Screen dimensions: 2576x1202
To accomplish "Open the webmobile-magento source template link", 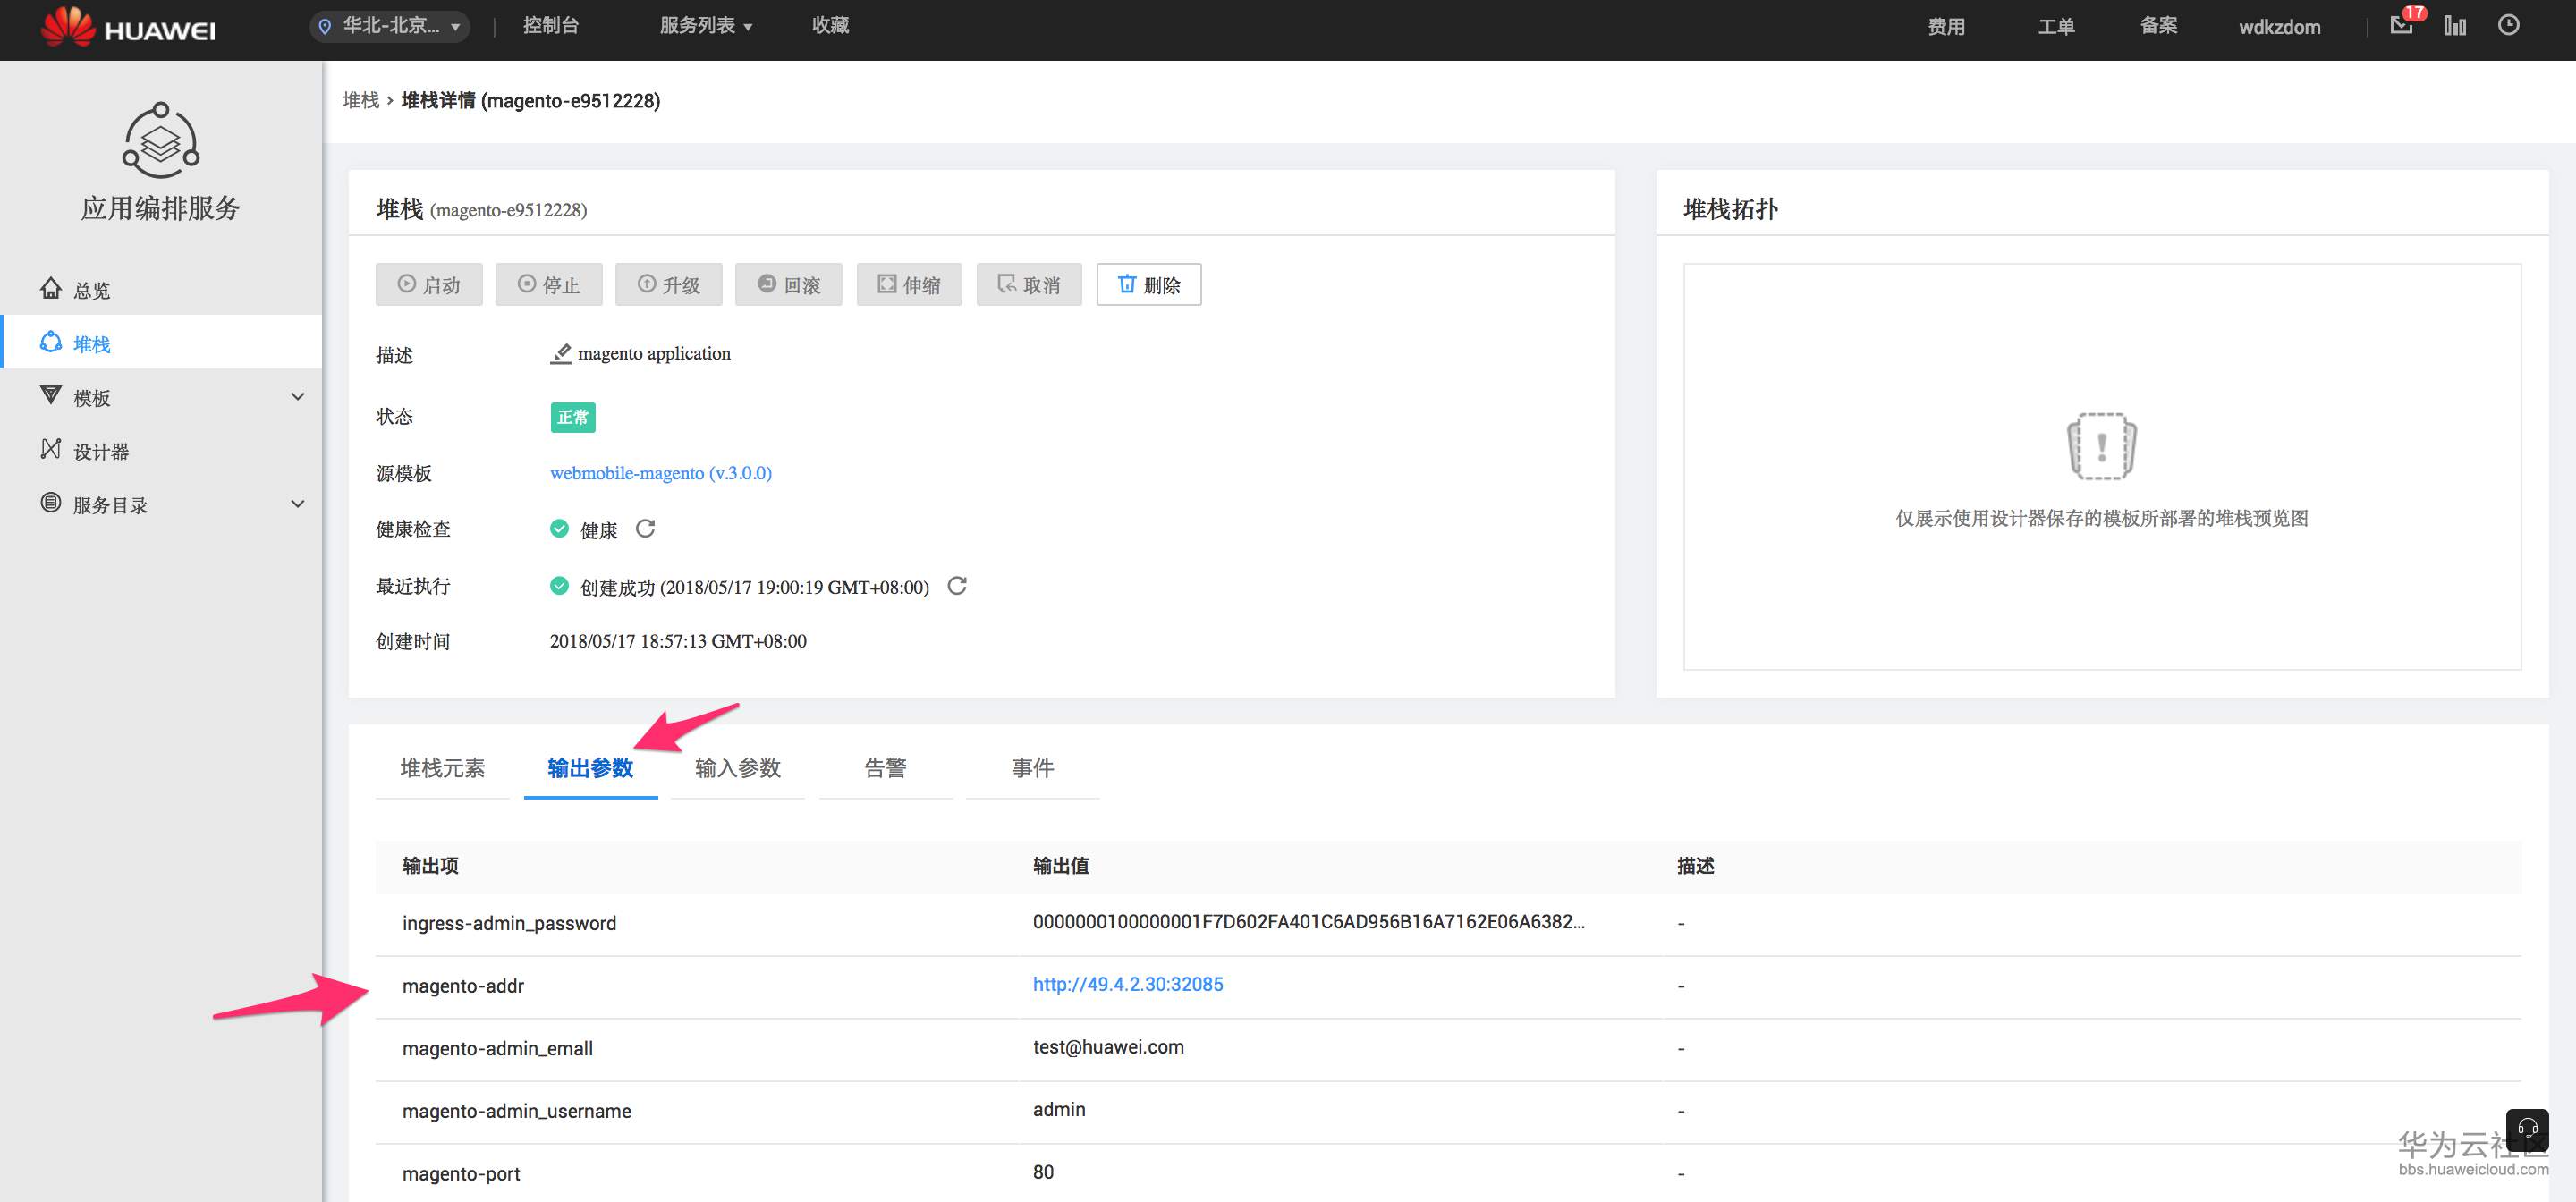I will click(x=660, y=473).
